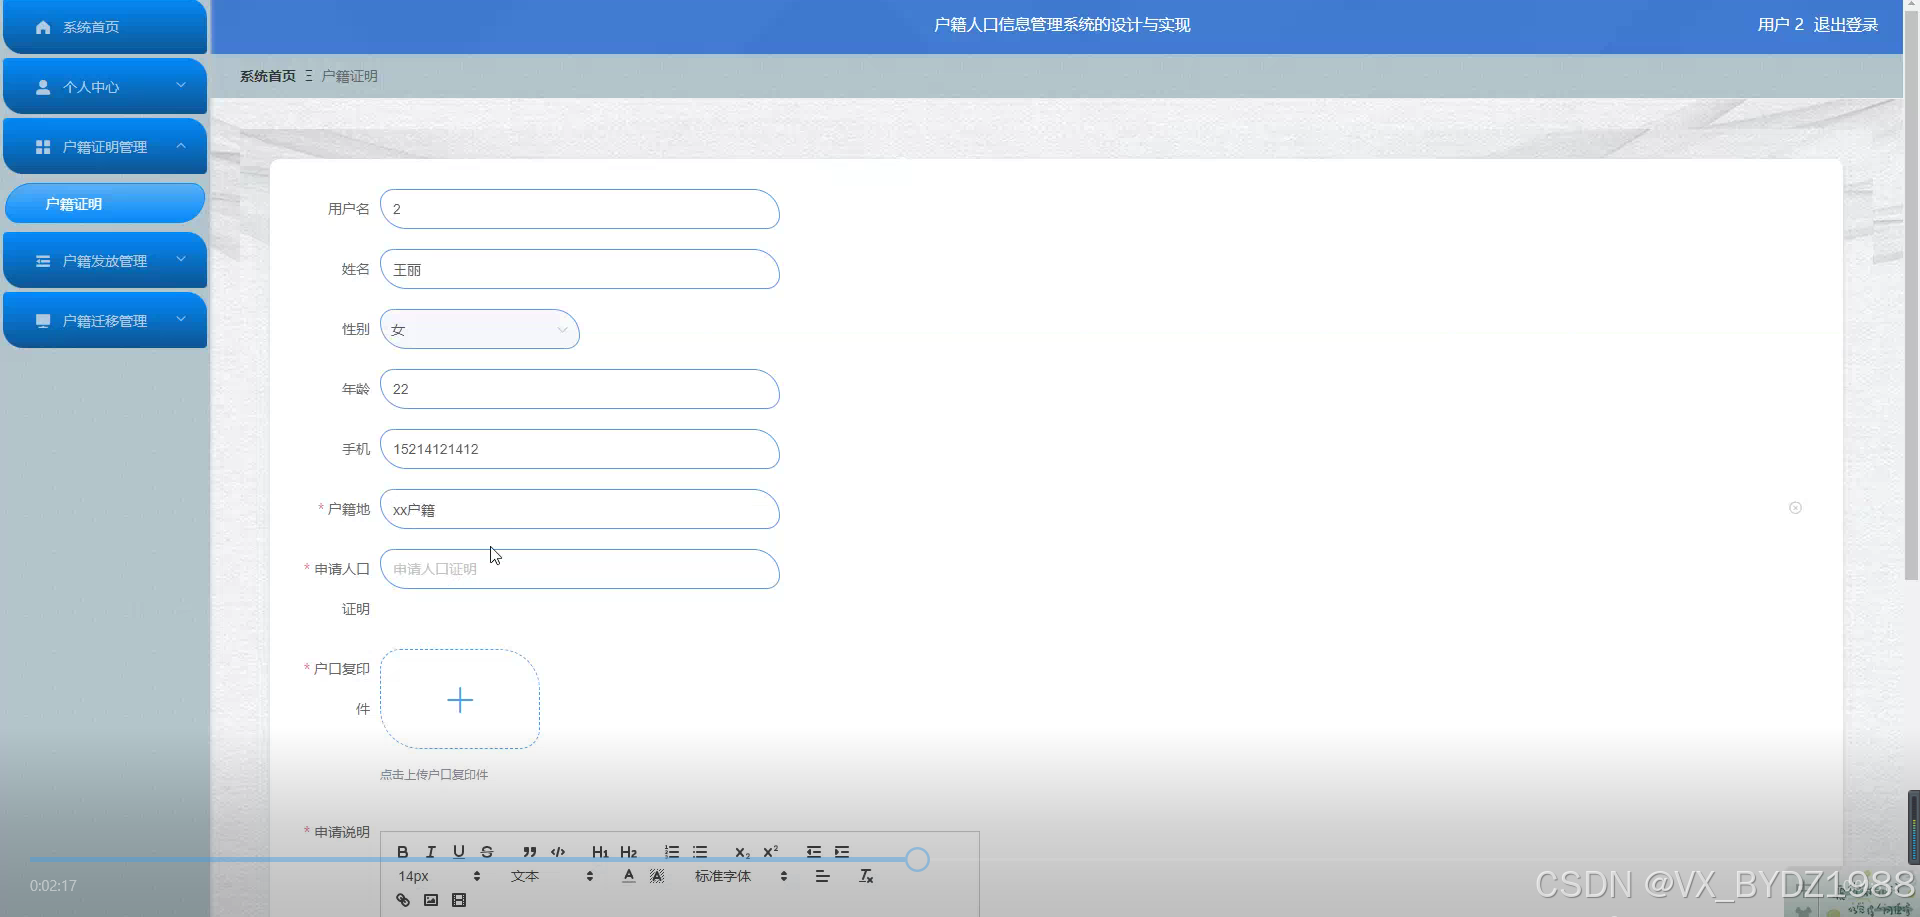1920x917 pixels.
Task: Click 退出登录 to log out
Action: 1846,25
